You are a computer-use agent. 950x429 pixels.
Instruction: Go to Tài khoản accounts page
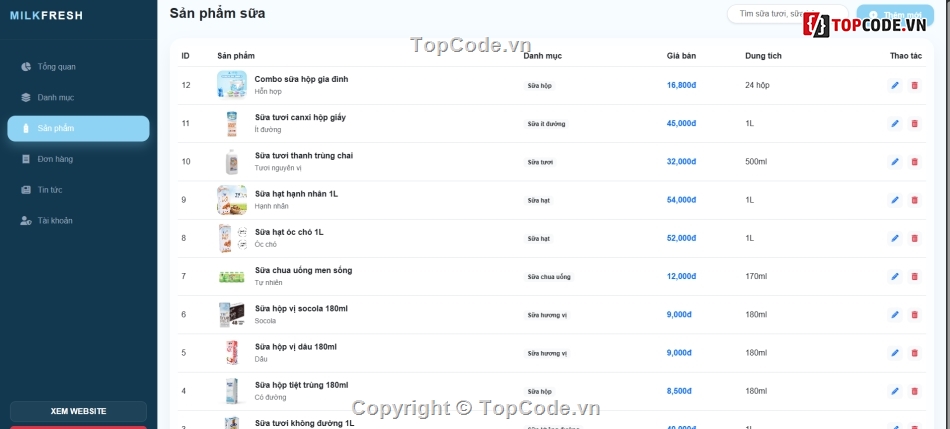(78, 221)
